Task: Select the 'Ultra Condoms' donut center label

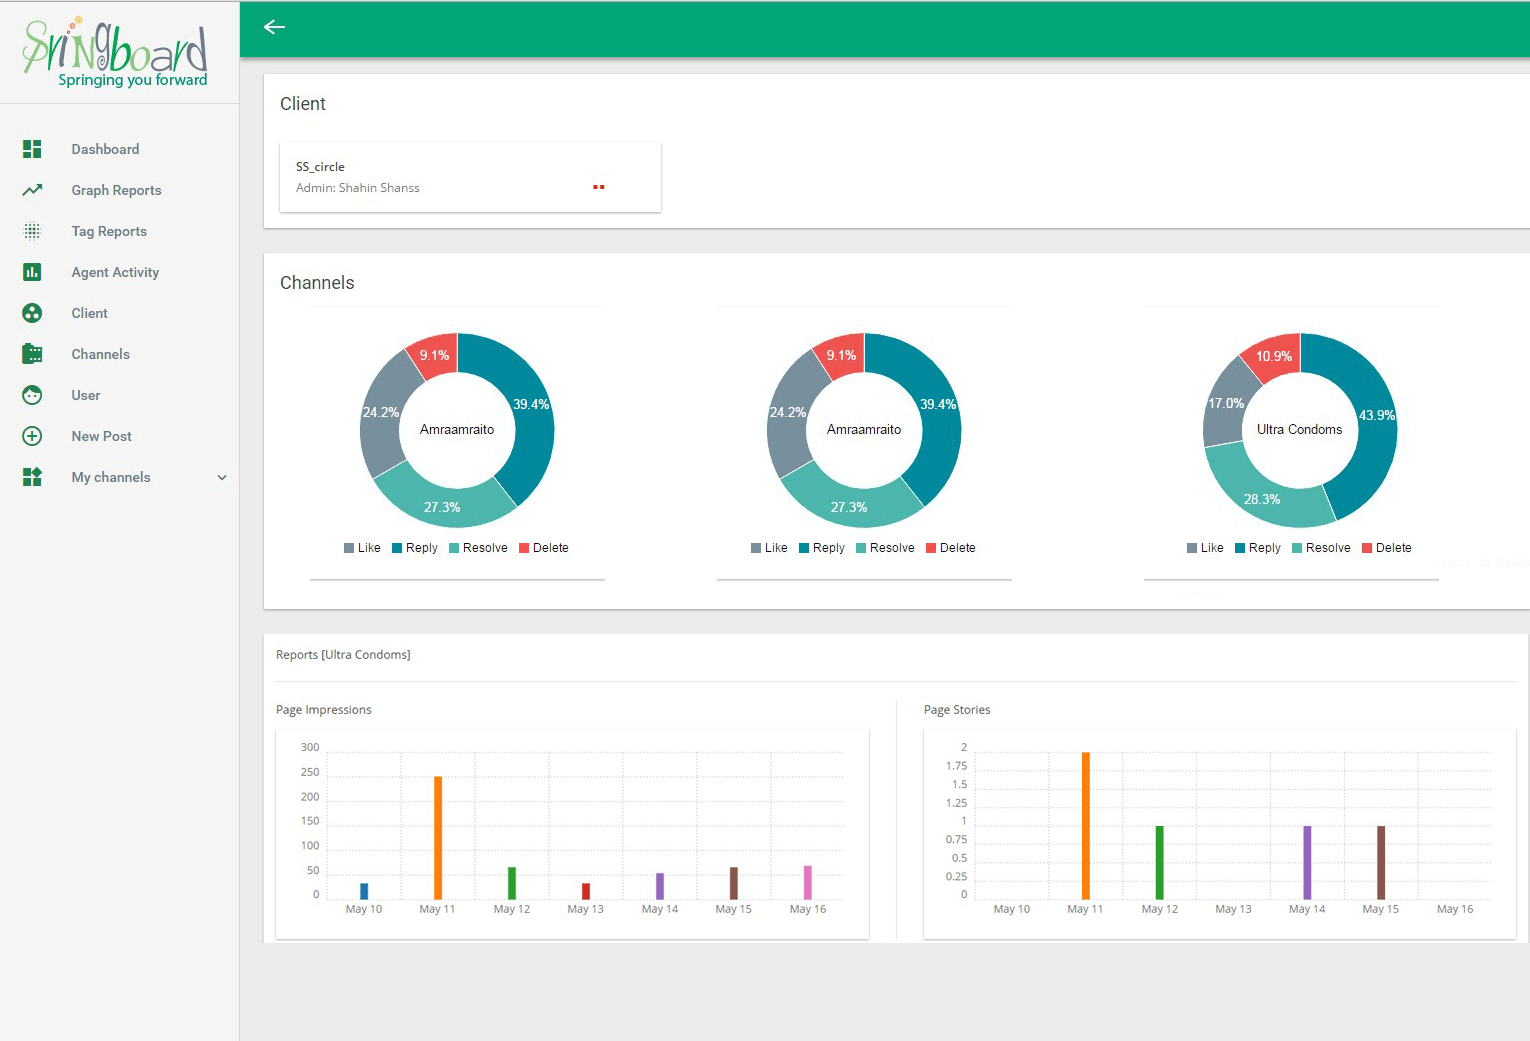Action: (1299, 429)
